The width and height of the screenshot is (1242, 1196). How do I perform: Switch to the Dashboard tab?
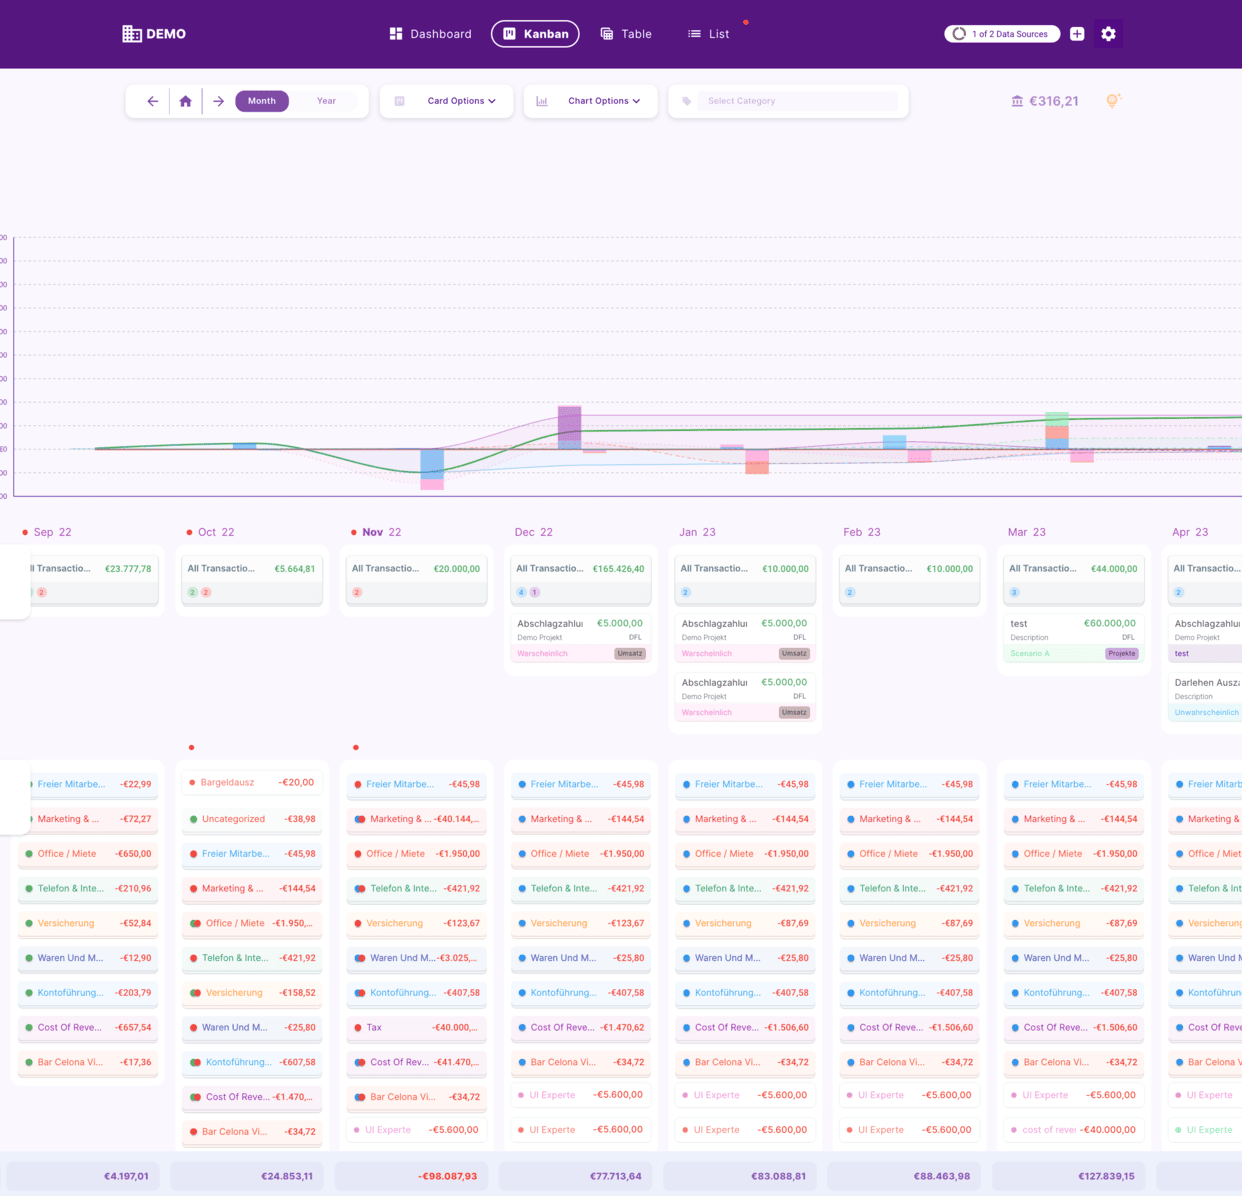(x=430, y=34)
